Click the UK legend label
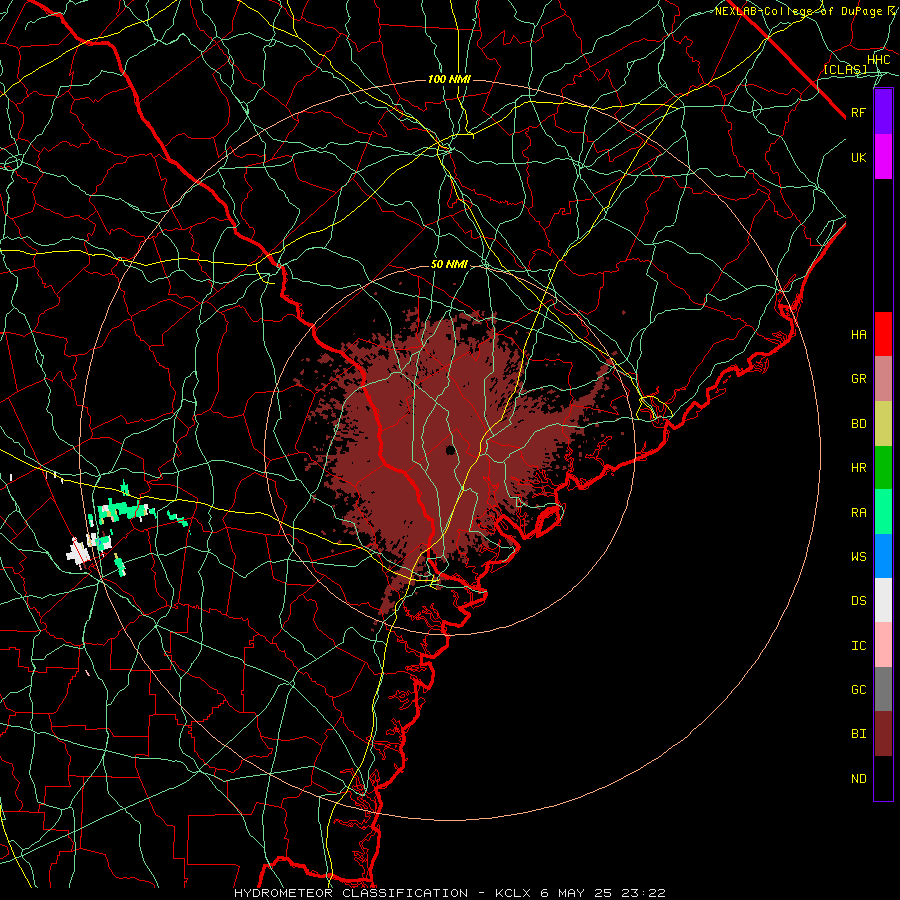The image size is (900, 900). pyautogui.click(x=858, y=157)
